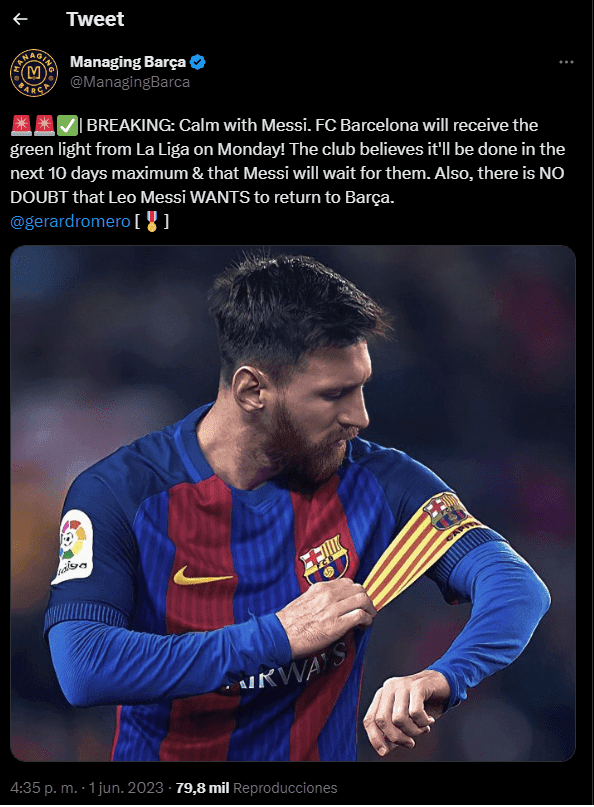
Task: Click the word BREAKING in the tweet
Action: tap(130, 125)
